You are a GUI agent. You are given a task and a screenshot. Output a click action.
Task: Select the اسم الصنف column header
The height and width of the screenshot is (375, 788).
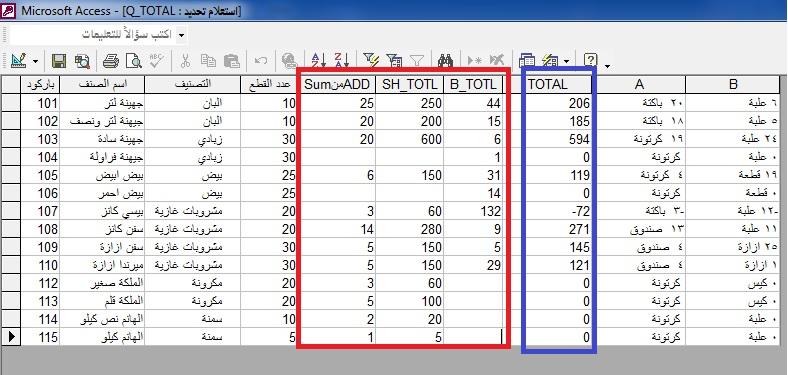(102, 84)
